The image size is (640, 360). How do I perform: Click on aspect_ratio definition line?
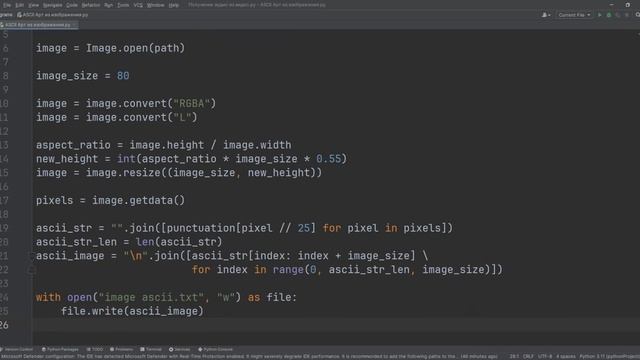pos(164,145)
